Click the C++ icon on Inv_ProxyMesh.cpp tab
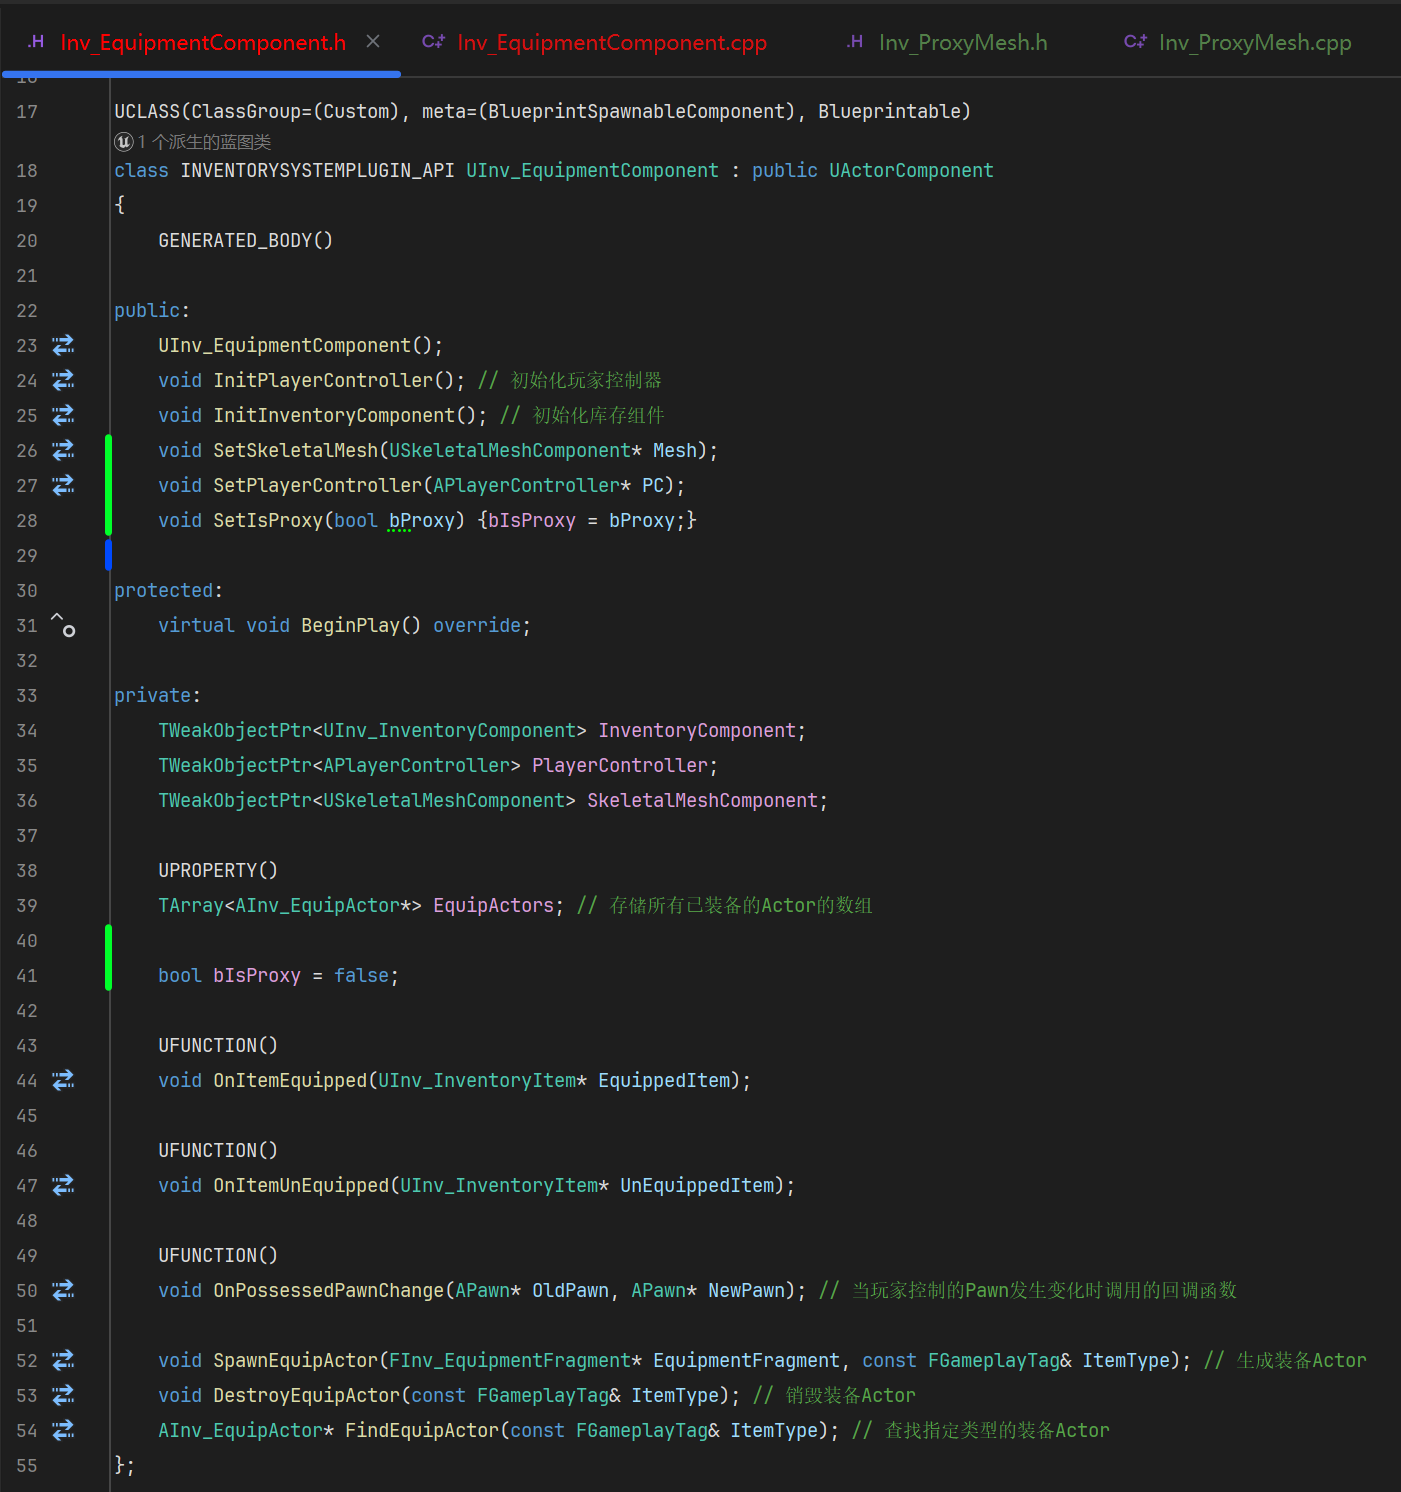1401x1492 pixels. pyautogui.click(x=1135, y=41)
